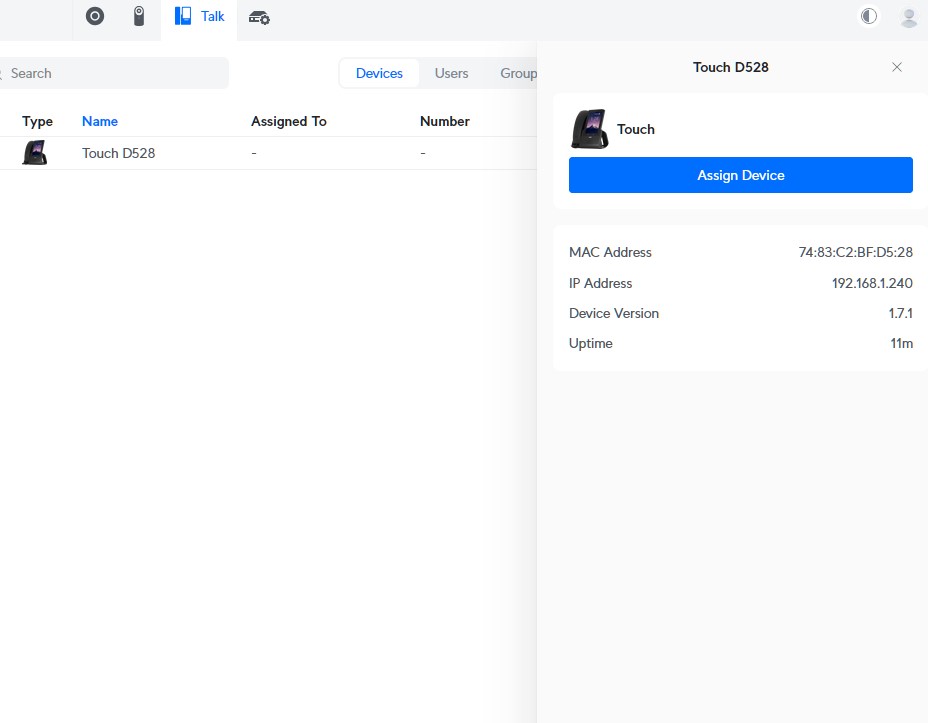Close the Touch D528 details panel
928x723 pixels.
(897, 67)
